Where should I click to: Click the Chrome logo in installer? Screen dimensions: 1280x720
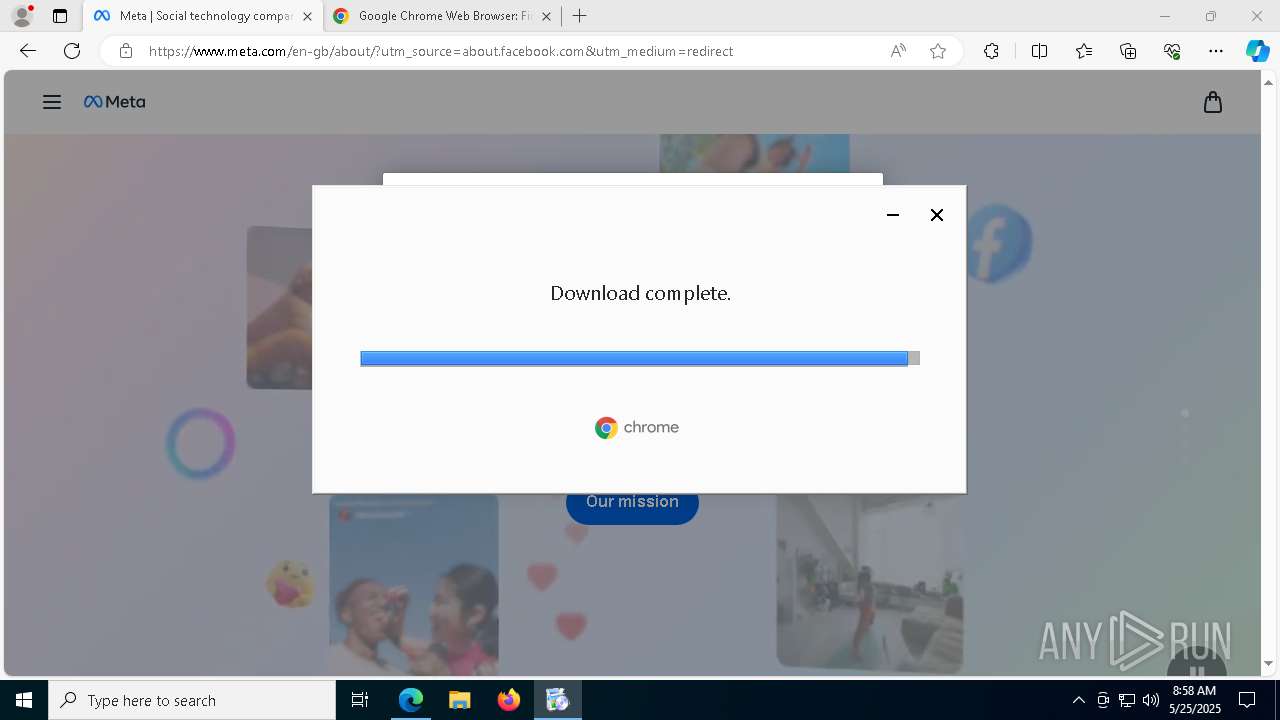tap(637, 428)
